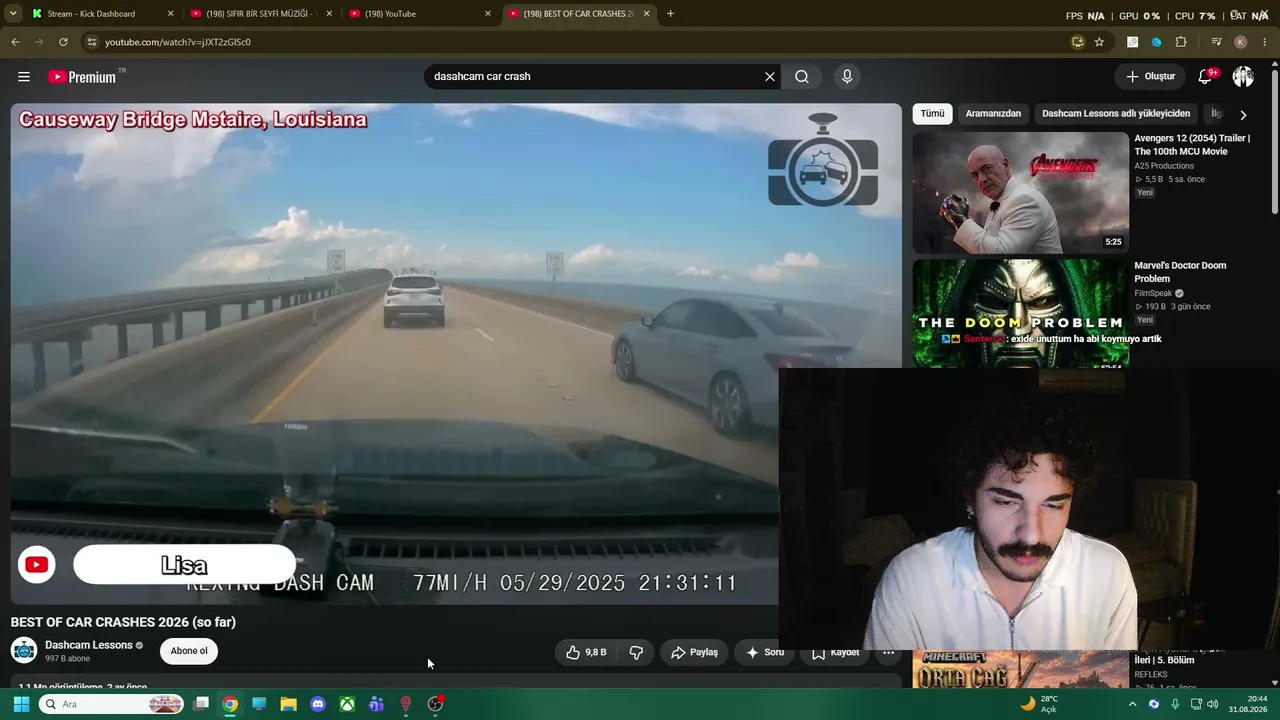Open Task View on the taskbar

click(x=201, y=704)
